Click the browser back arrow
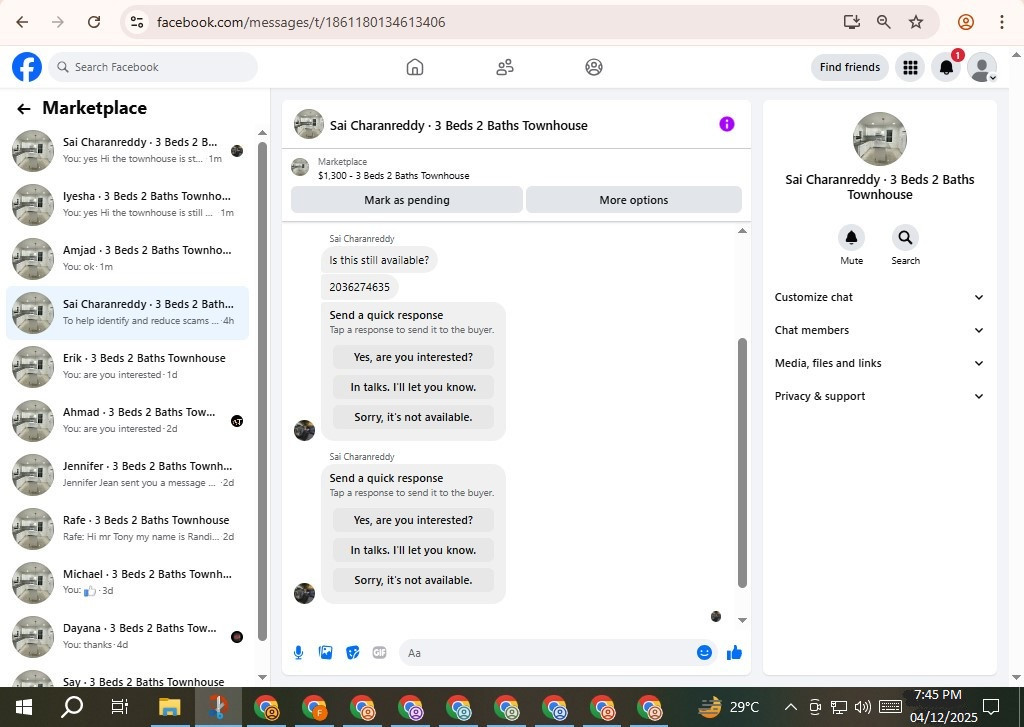 [22, 22]
